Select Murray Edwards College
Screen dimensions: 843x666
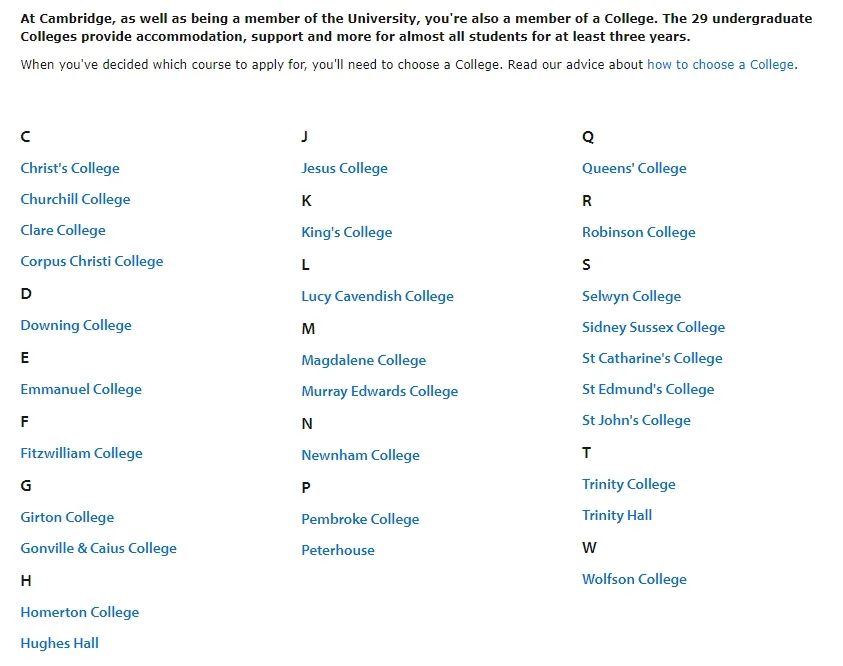379,391
